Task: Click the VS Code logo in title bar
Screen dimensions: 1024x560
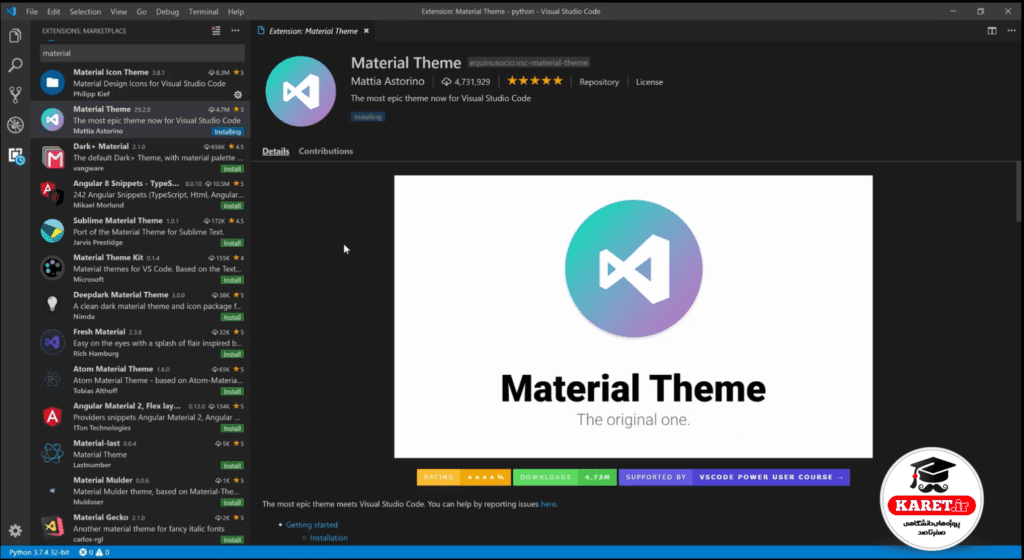Action: pos(11,11)
